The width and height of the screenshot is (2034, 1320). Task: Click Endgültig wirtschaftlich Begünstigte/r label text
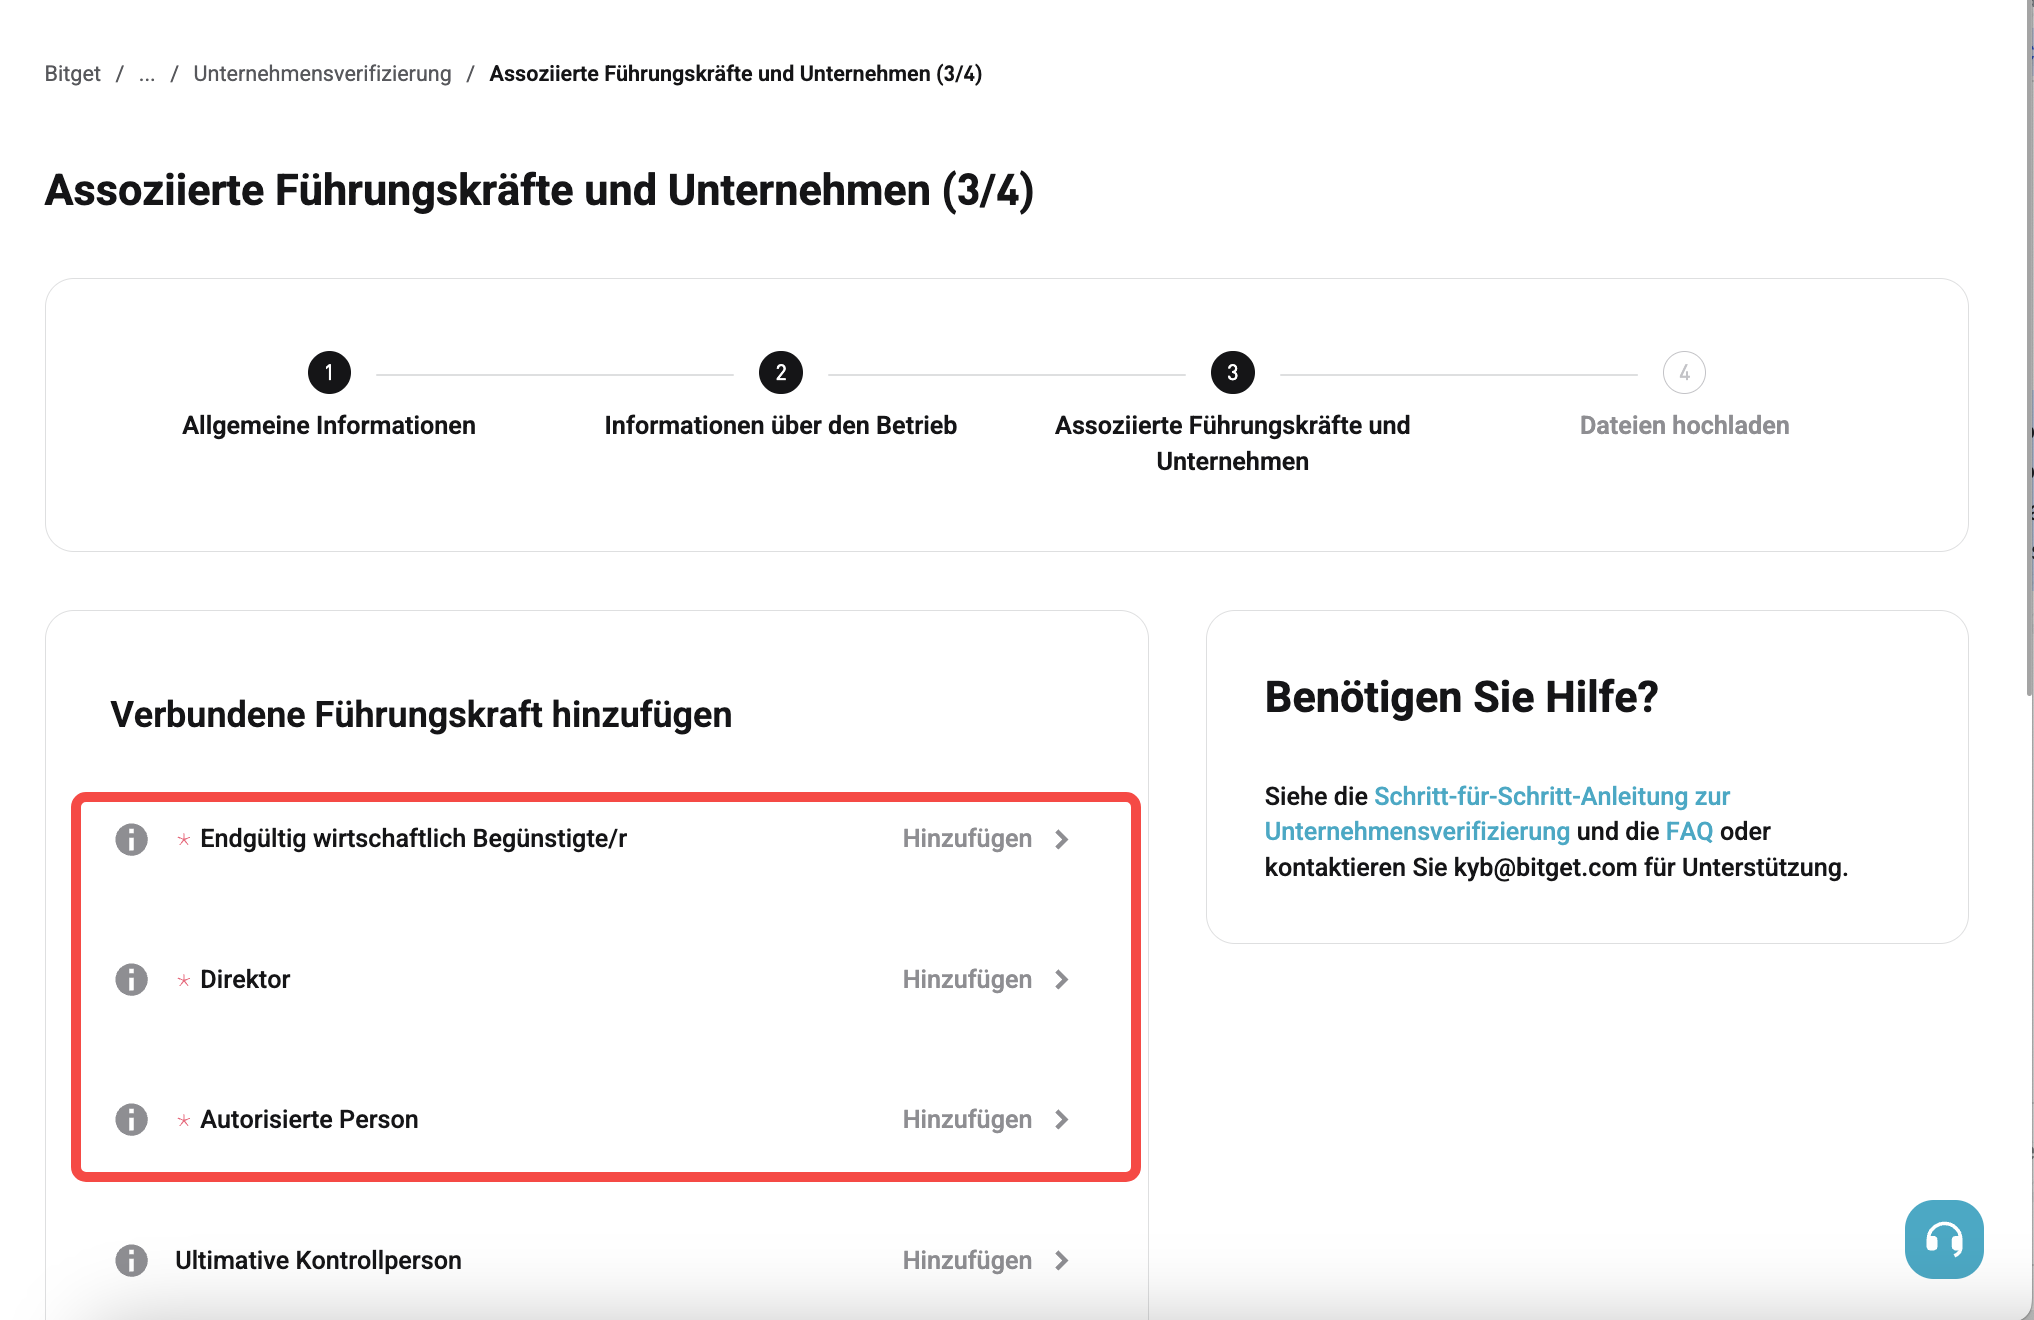pos(413,839)
